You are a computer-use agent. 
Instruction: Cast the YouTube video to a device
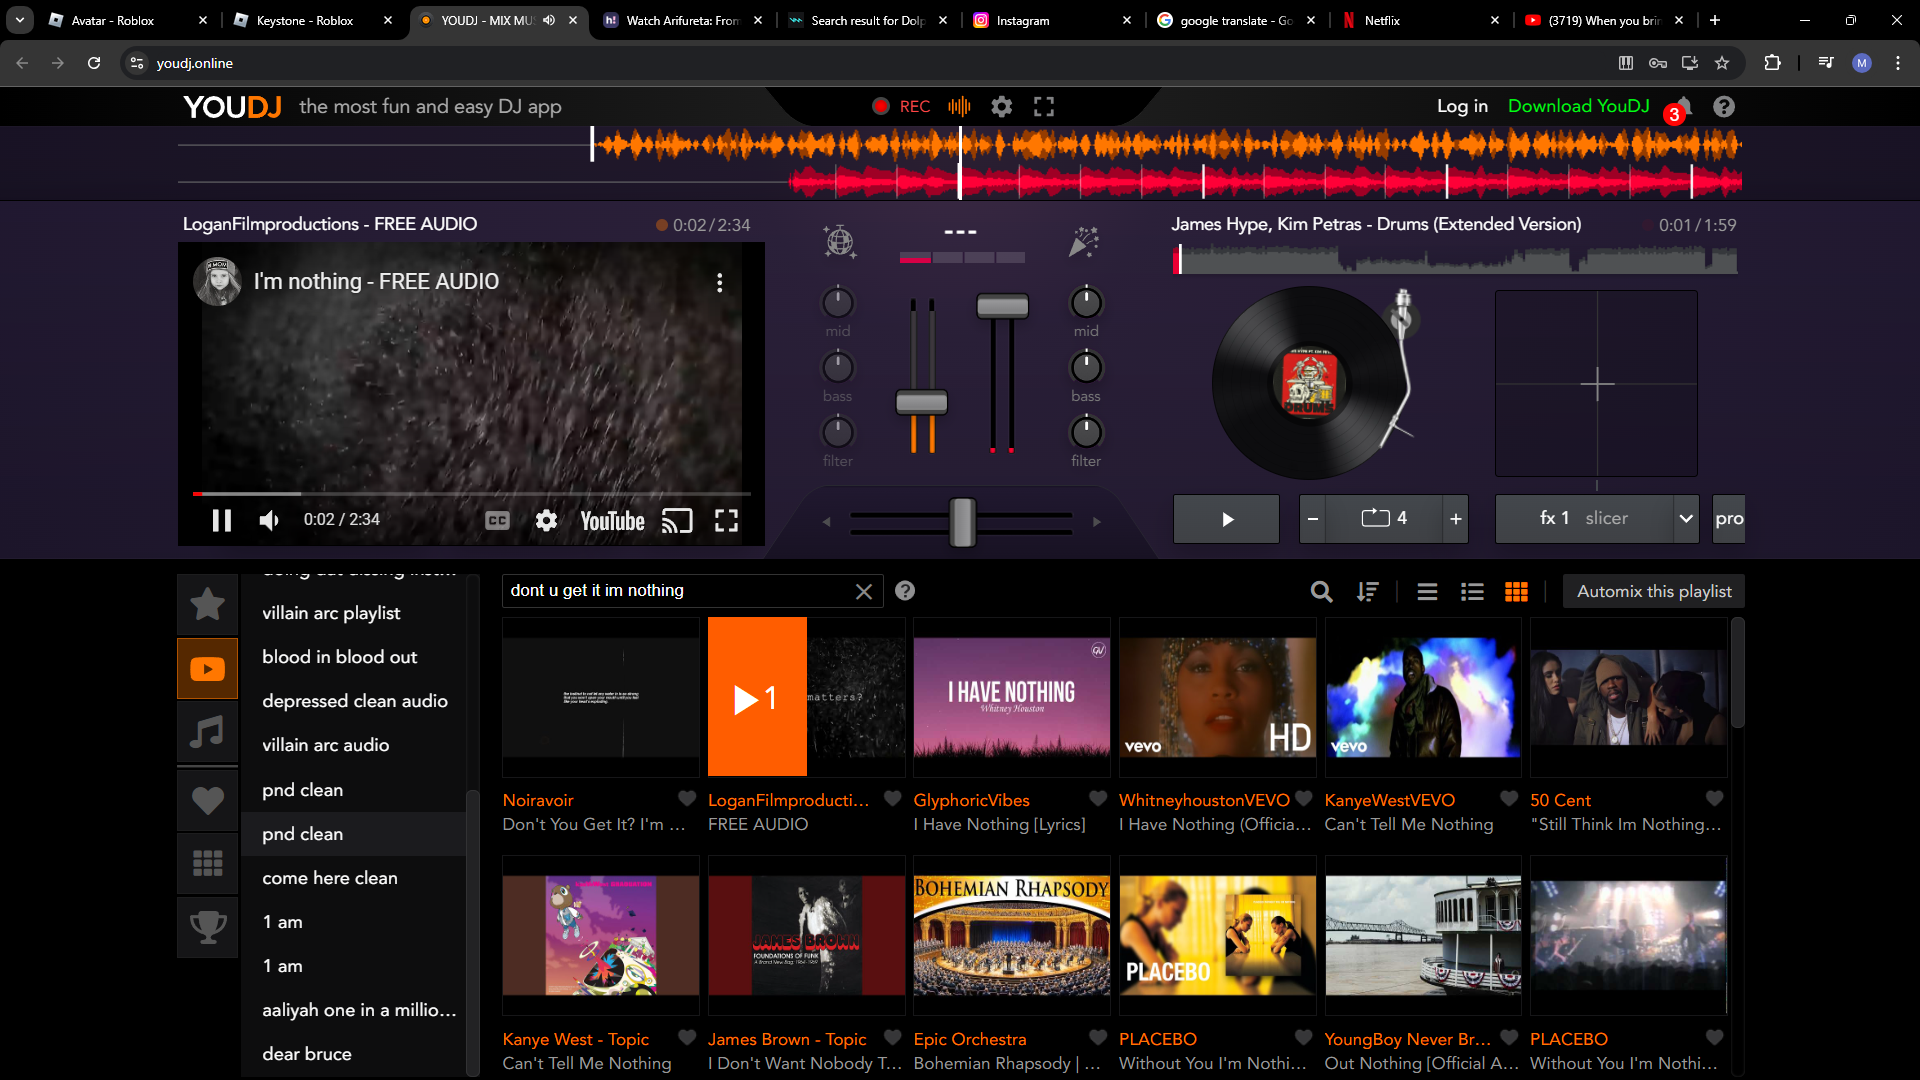coord(677,521)
